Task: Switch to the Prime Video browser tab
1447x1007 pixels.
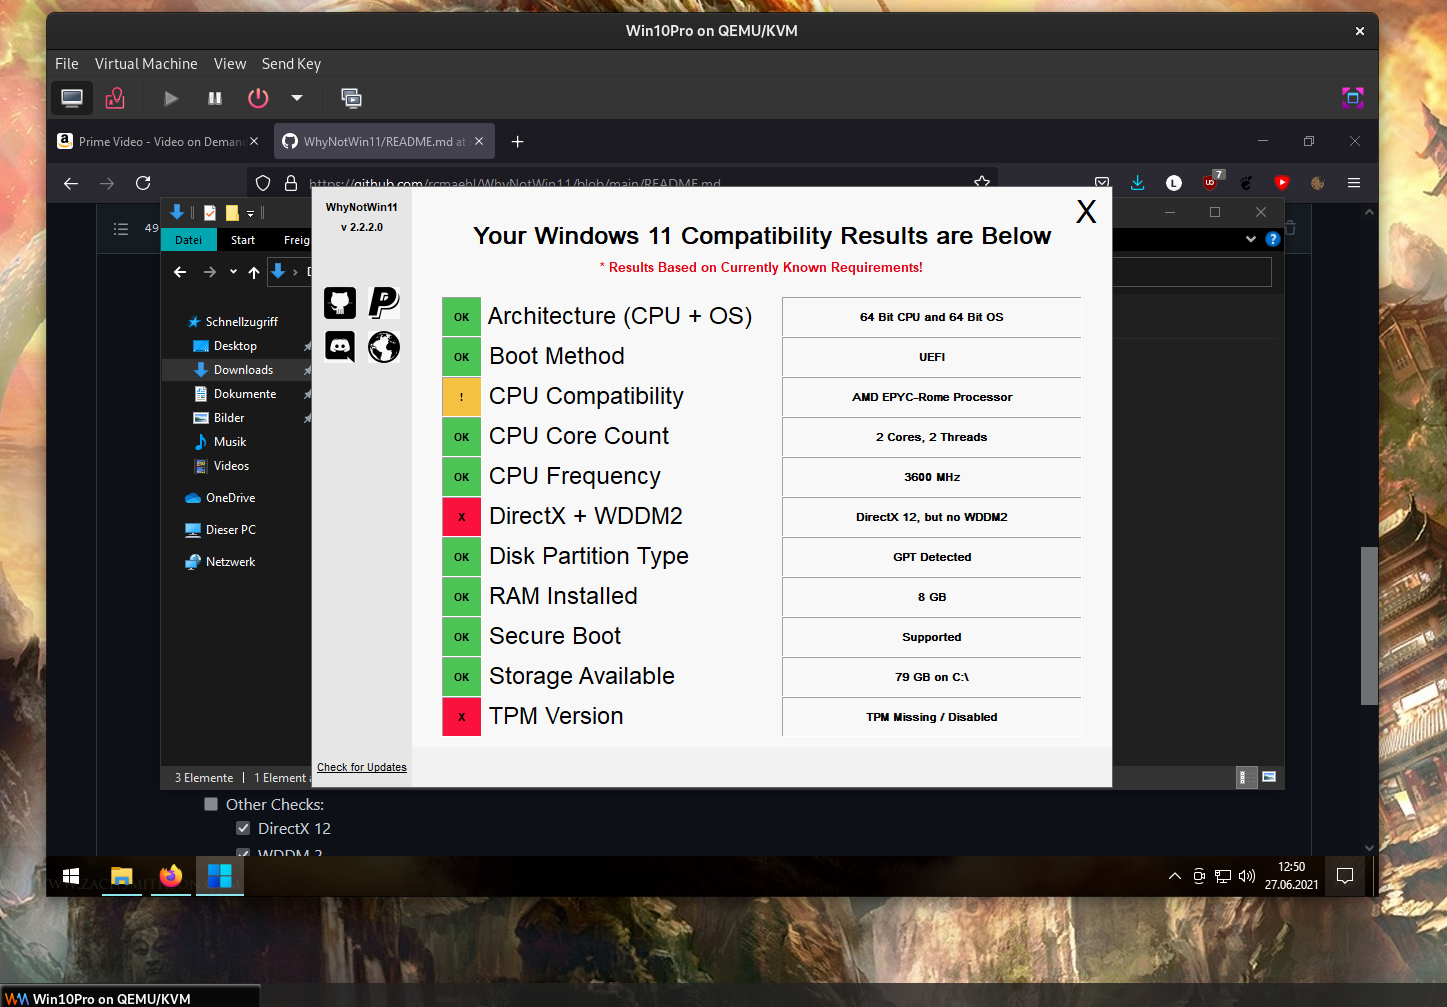Action: 158,142
